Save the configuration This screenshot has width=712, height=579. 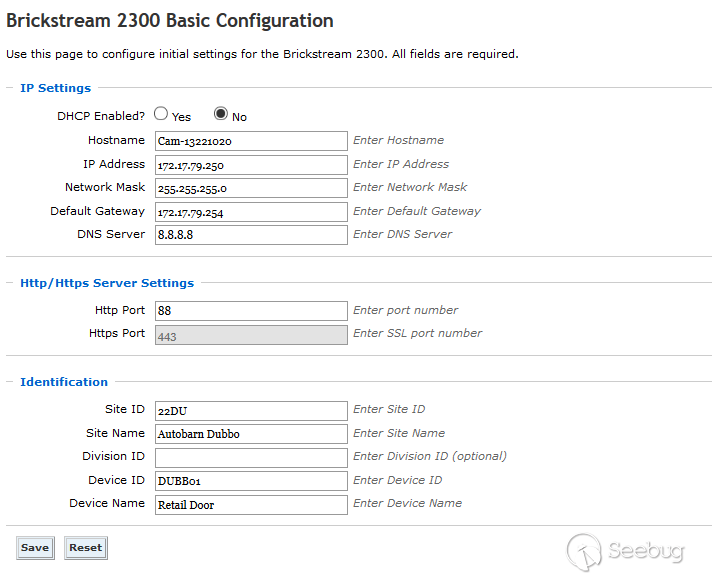click(x=35, y=548)
